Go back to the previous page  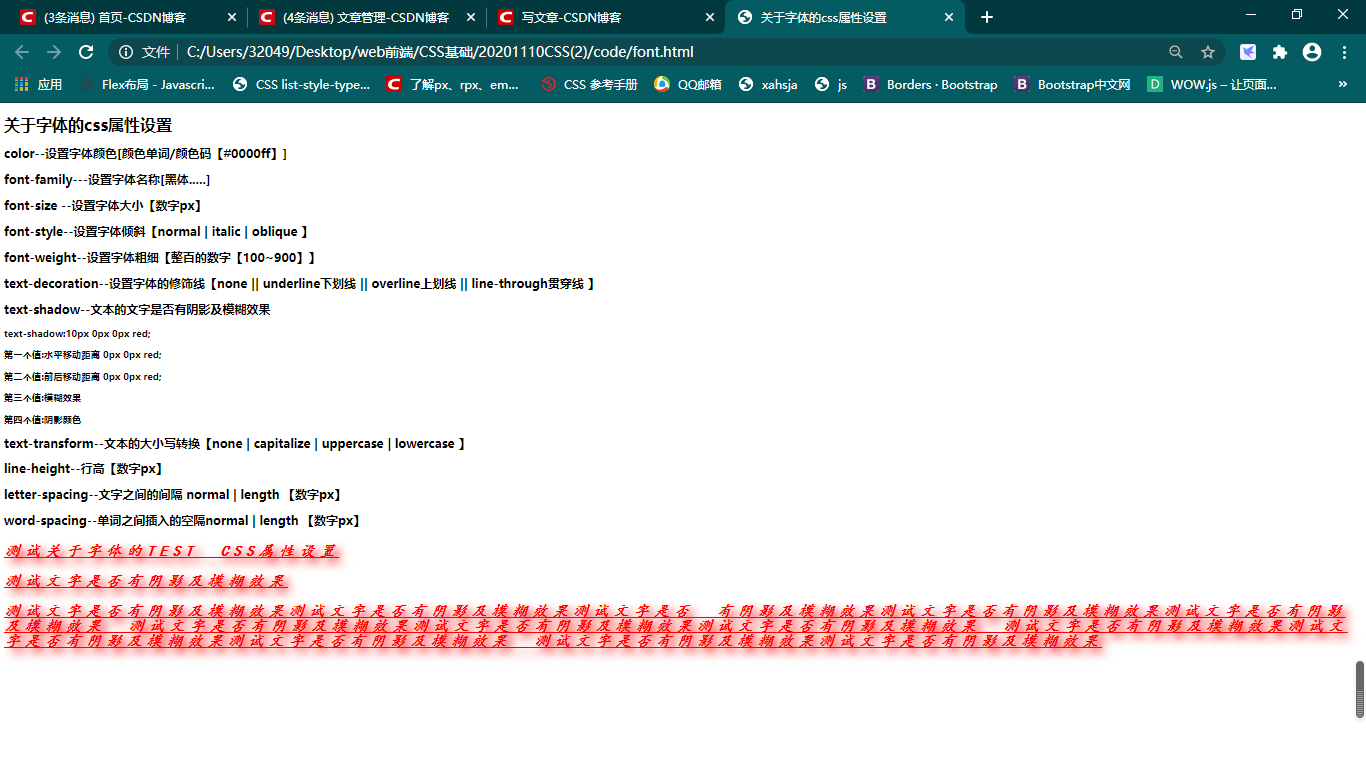tap(22, 52)
